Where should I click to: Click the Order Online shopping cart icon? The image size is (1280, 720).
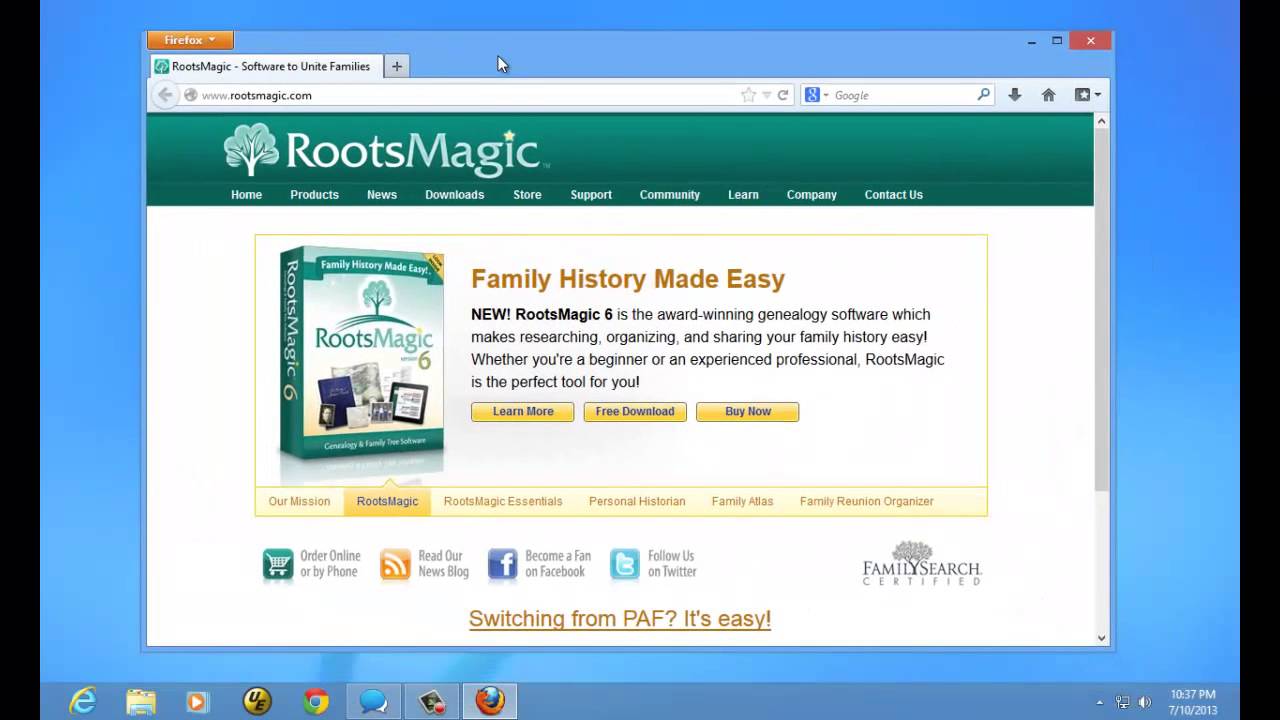tap(277, 565)
